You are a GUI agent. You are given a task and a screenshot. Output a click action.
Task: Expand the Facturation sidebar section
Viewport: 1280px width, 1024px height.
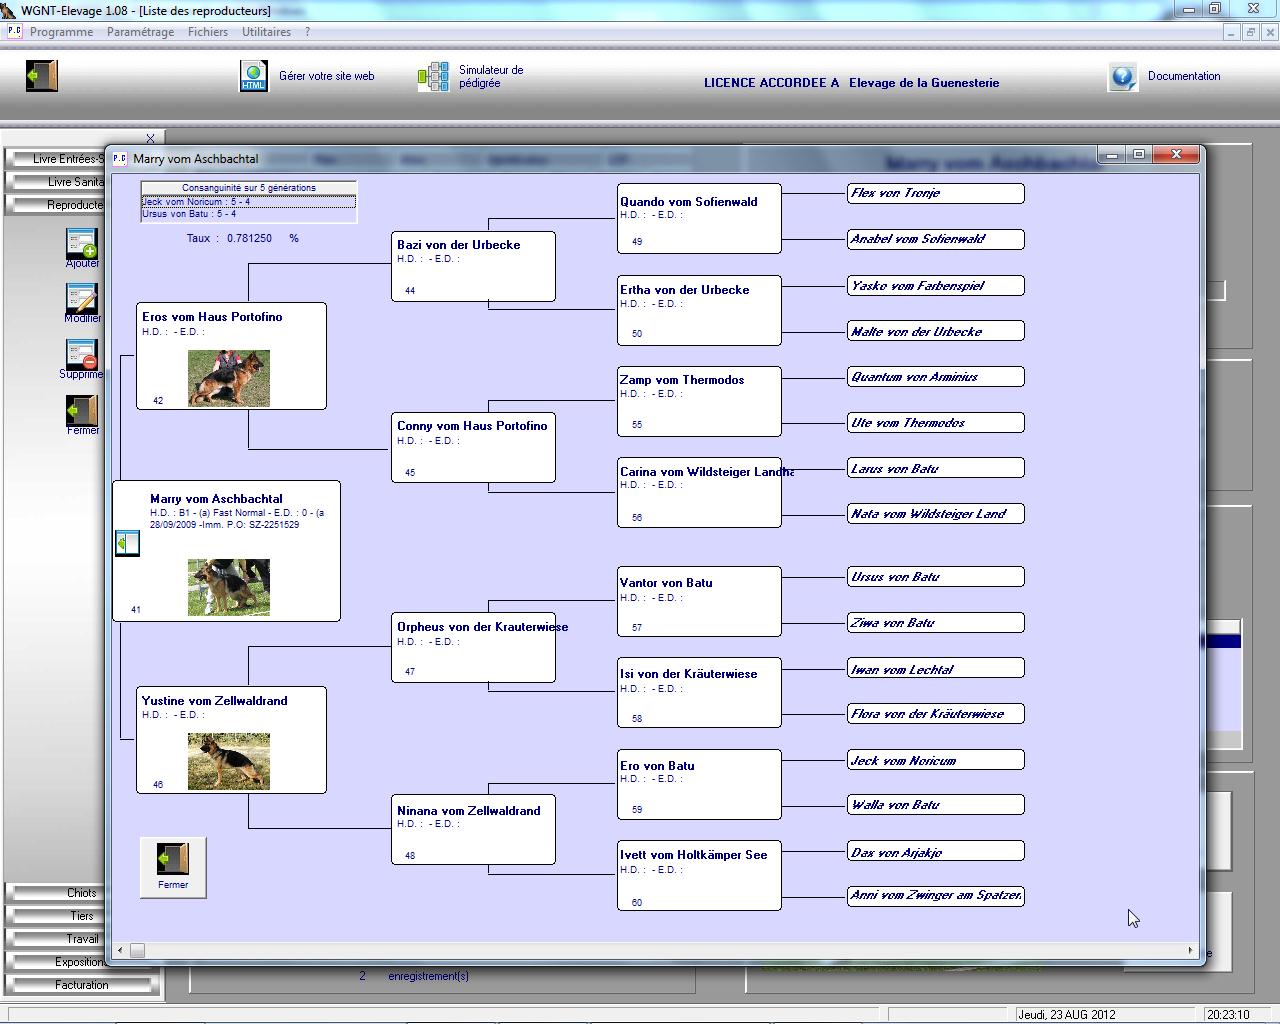[x=82, y=985]
